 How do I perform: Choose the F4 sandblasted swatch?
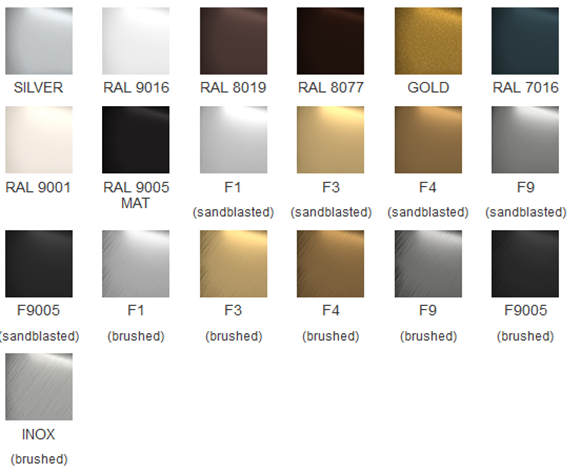coord(428,140)
